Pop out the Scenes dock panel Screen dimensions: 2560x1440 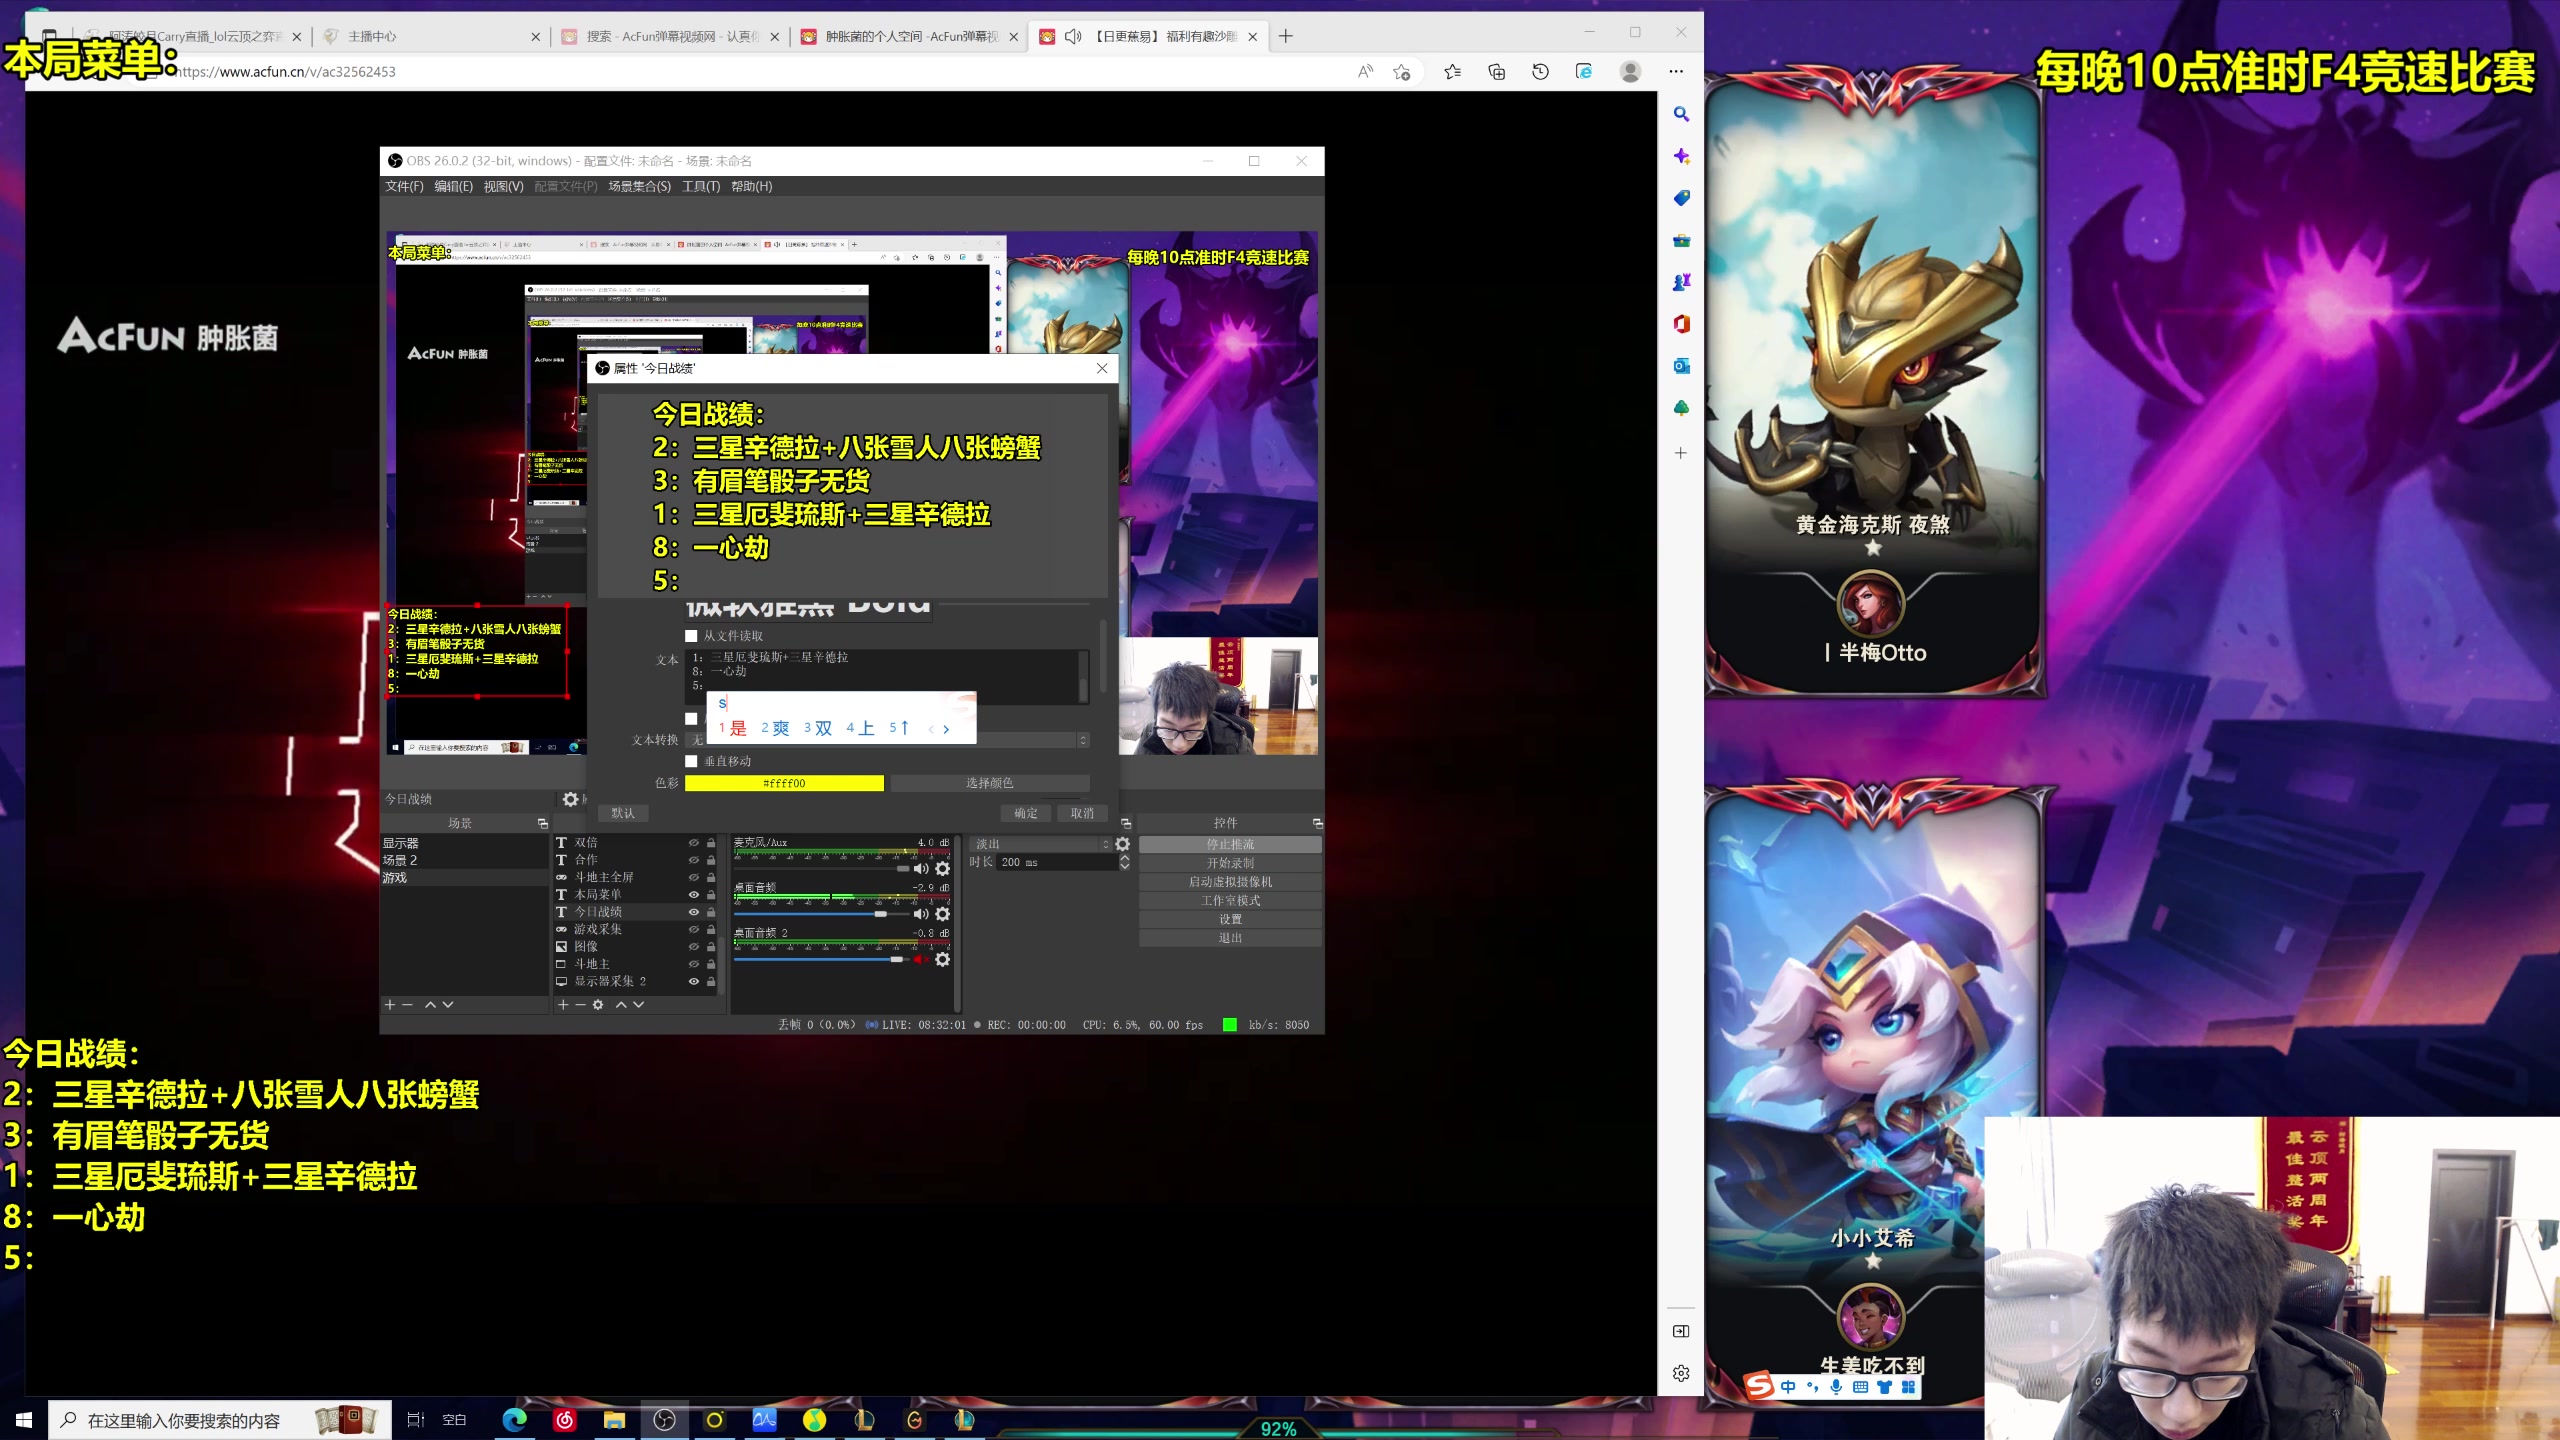tap(543, 824)
